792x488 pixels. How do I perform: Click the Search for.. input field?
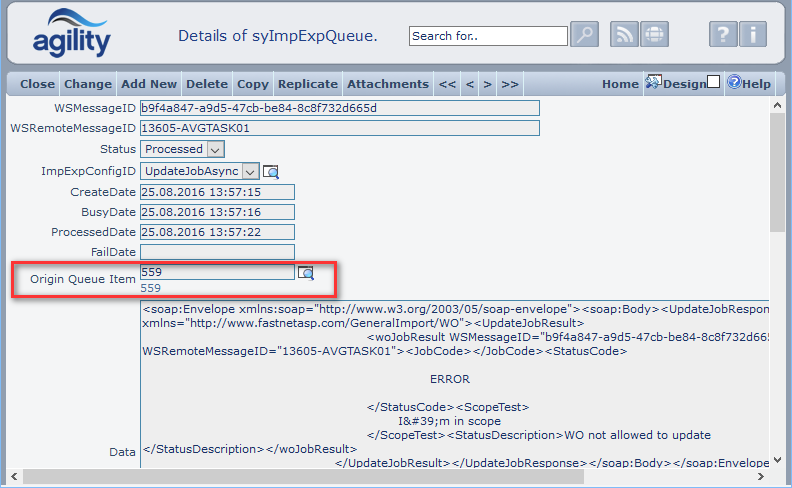[x=488, y=36]
